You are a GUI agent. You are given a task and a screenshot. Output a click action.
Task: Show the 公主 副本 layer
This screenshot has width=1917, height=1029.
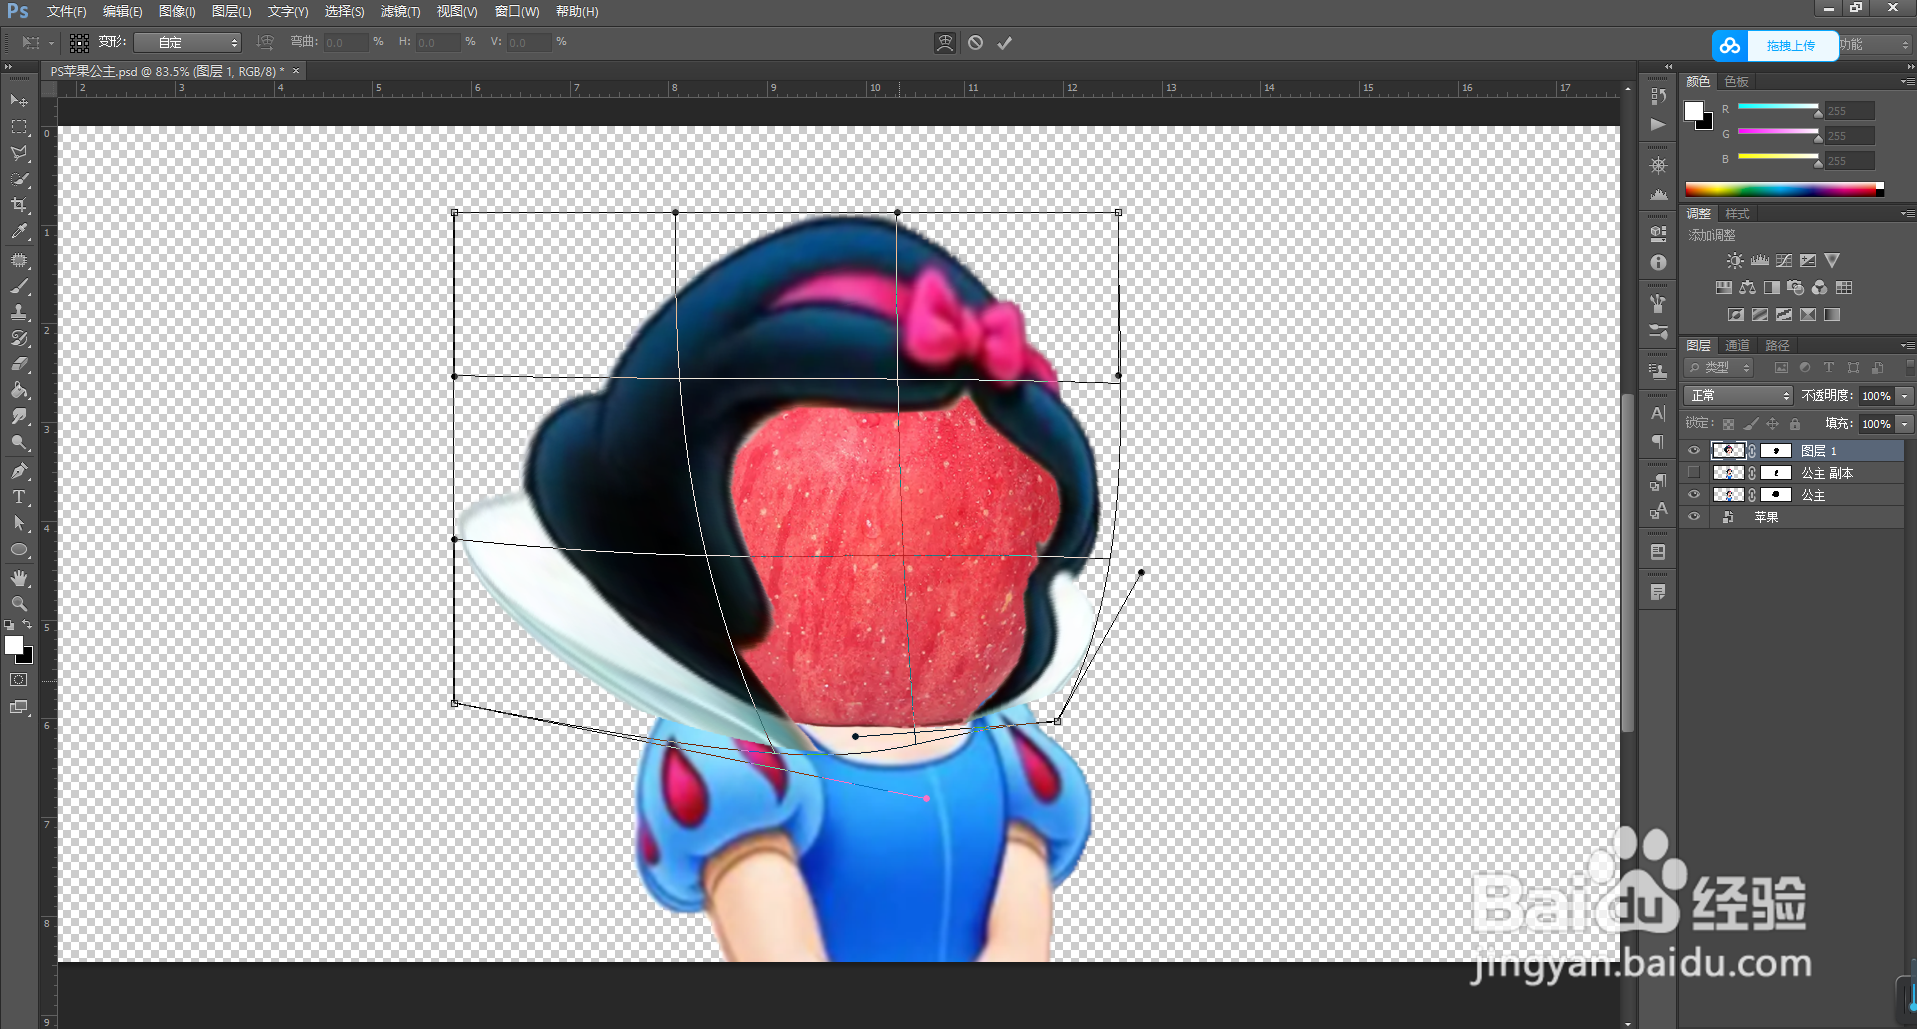click(1694, 473)
